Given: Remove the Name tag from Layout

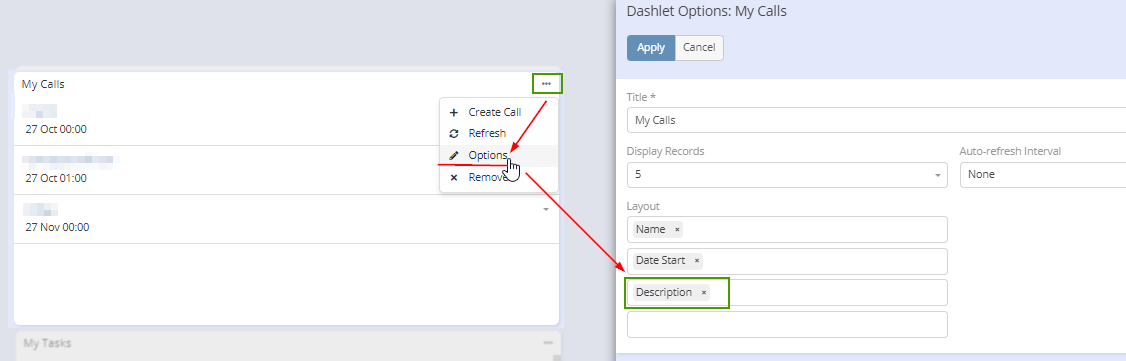Looking at the screenshot, I should pos(676,230).
